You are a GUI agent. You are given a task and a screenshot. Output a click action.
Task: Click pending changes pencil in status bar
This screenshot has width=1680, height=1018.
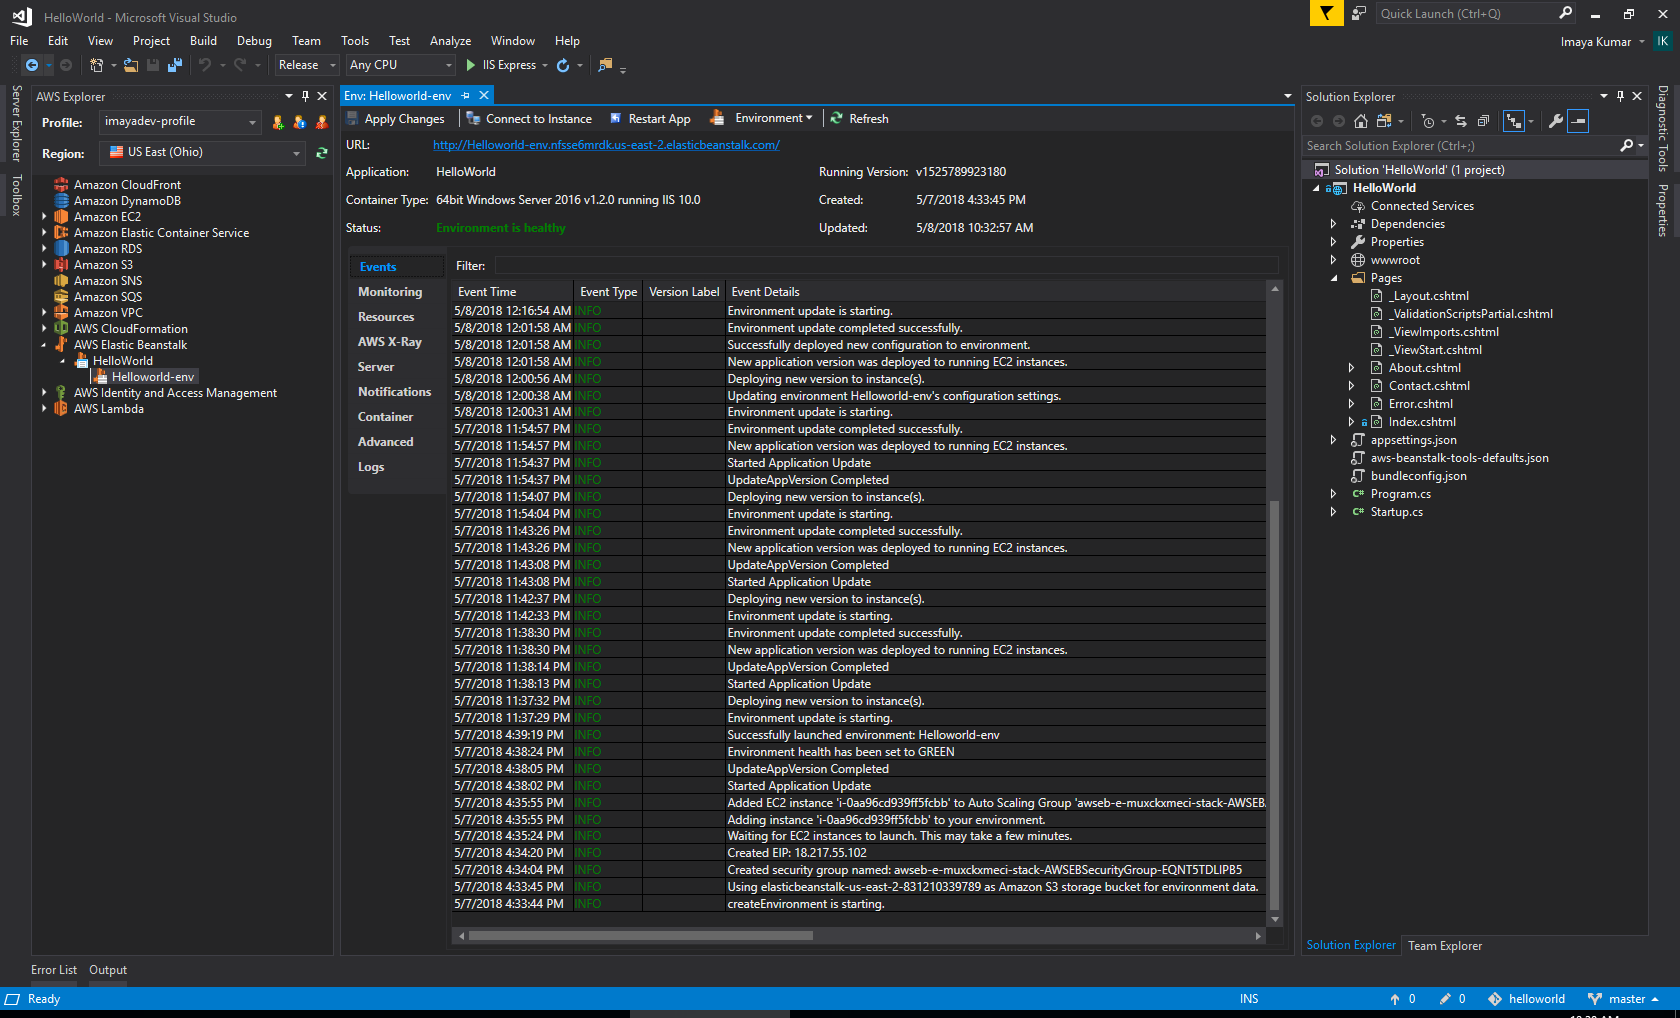(1445, 999)
